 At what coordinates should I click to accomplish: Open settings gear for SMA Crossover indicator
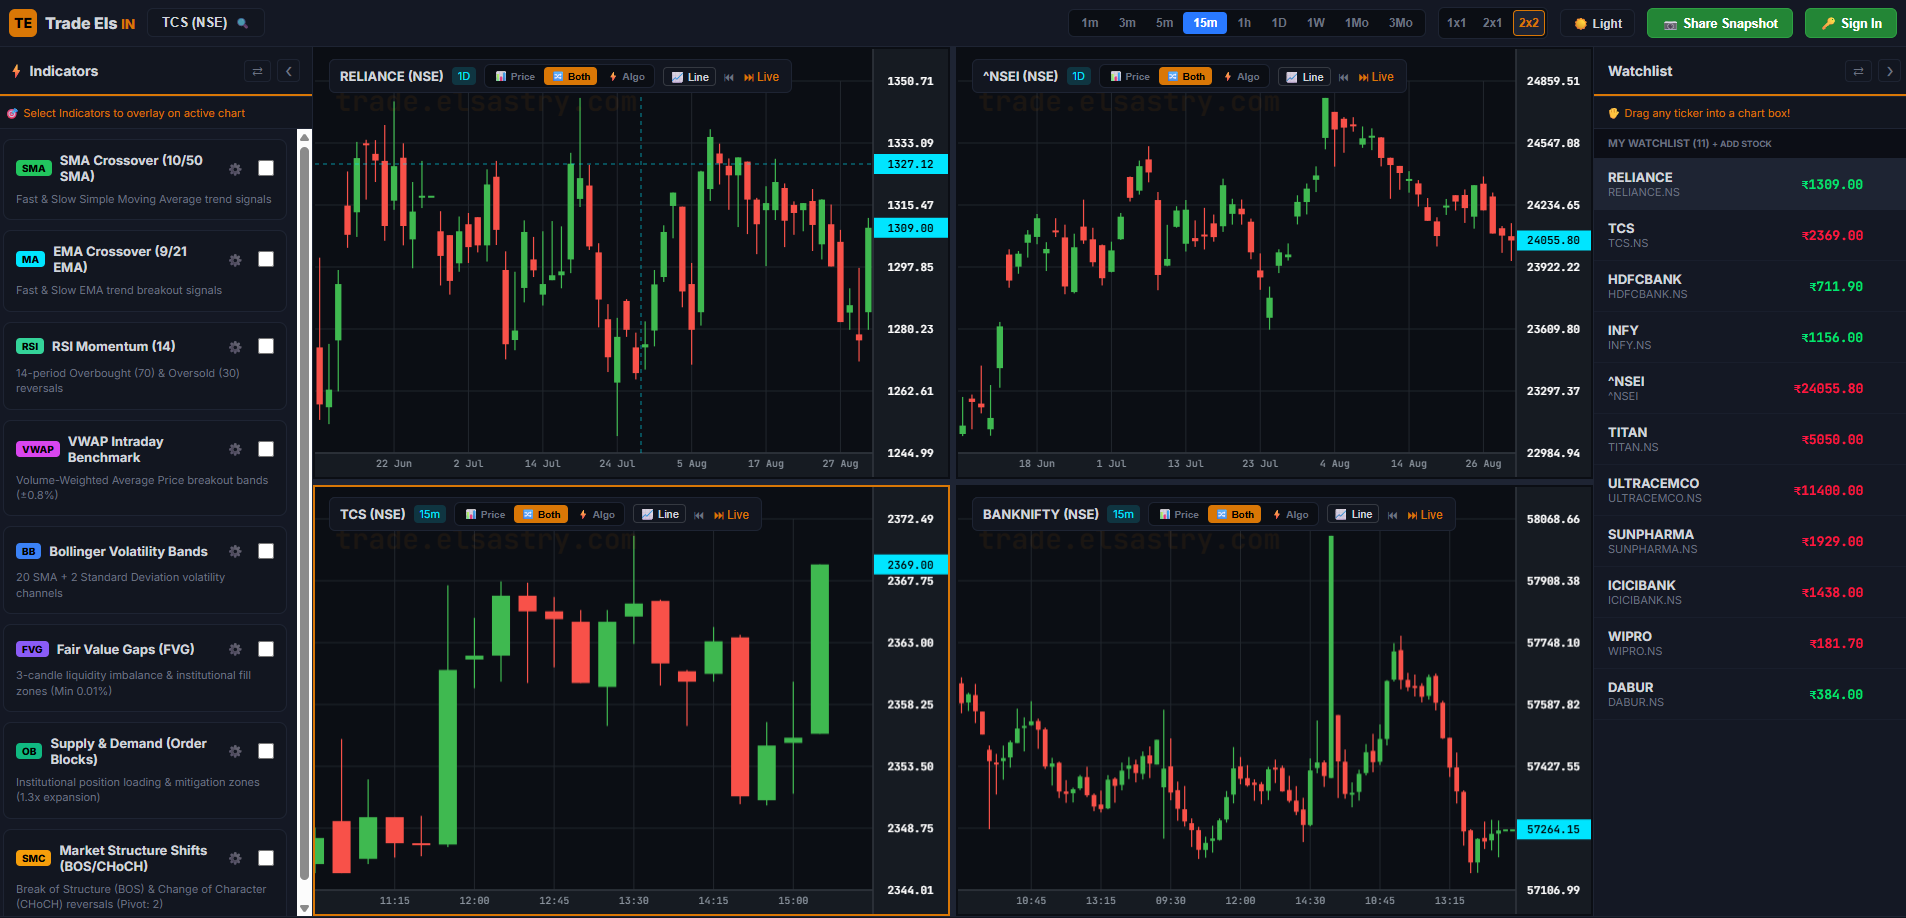(x=235, y=169)
